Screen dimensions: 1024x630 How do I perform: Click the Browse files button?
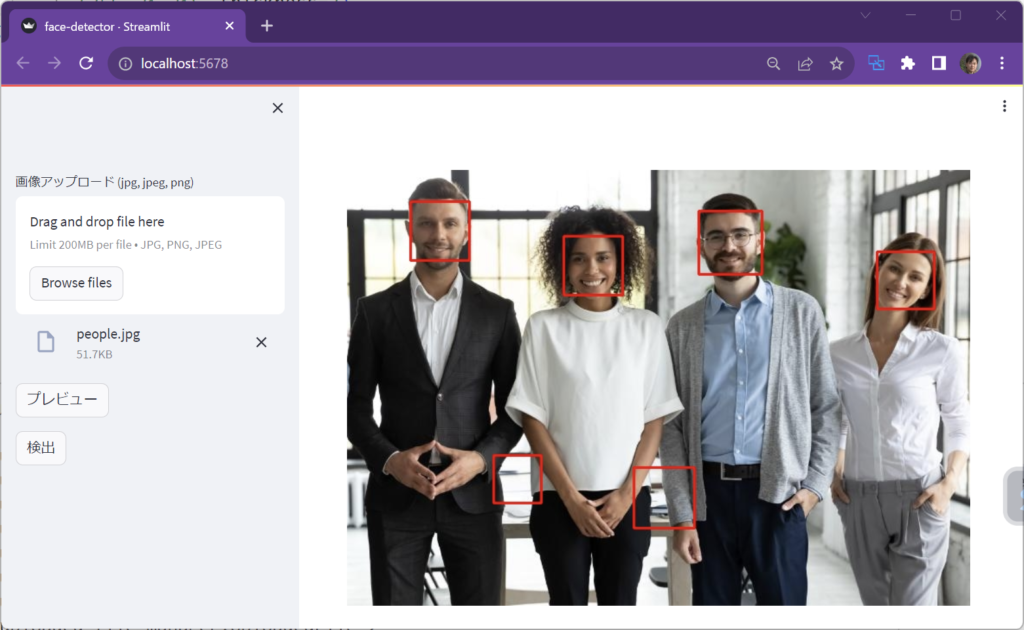click(x=76, y=283)
